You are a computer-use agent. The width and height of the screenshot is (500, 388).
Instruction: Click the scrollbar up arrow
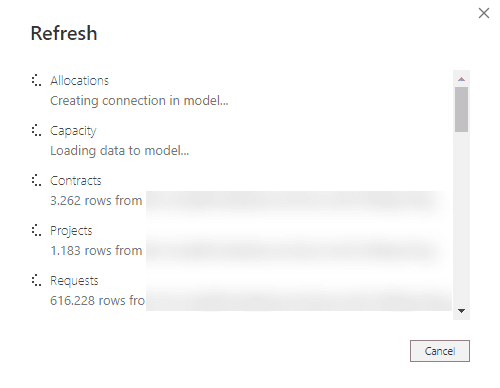pos(461,79)
